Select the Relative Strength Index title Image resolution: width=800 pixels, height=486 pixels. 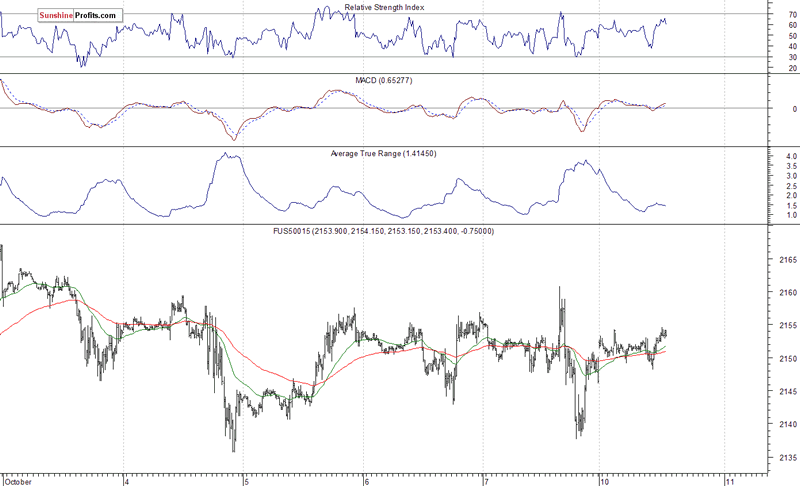(384, 8)
